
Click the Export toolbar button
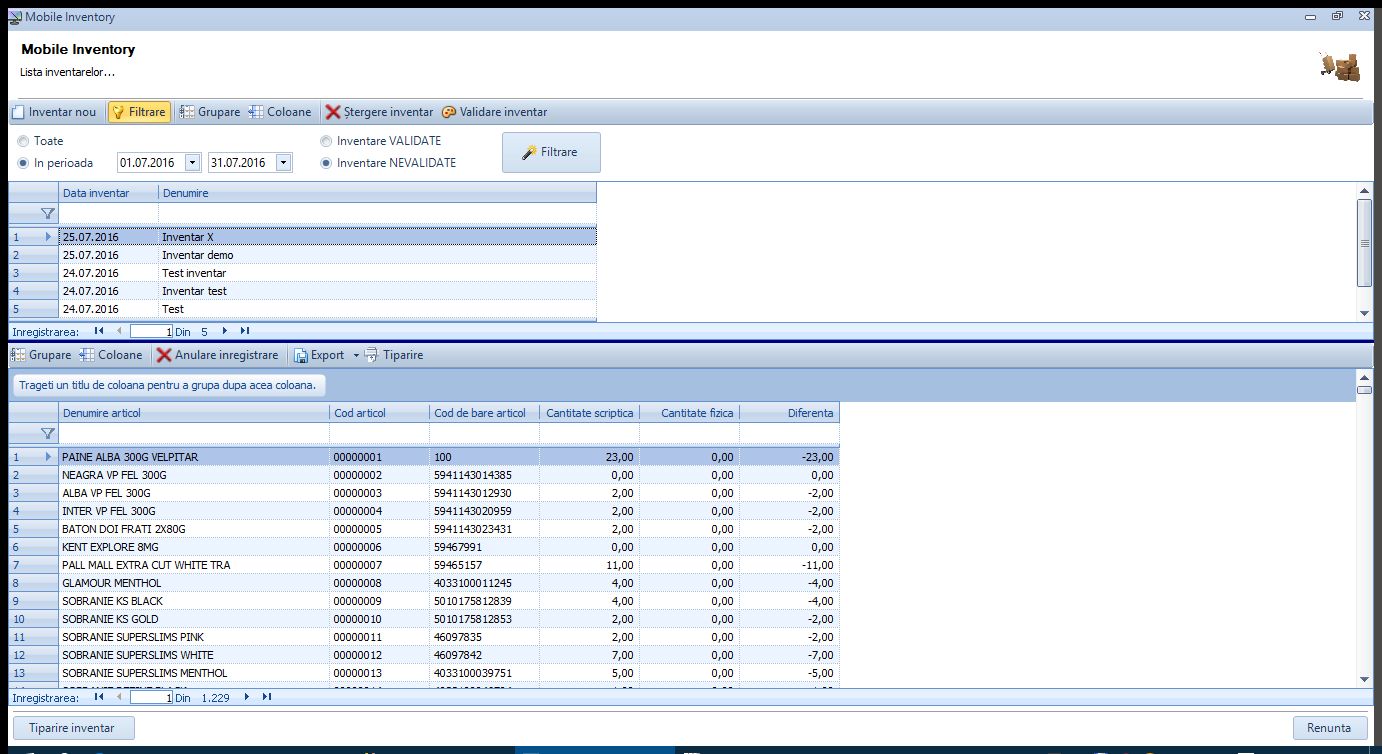319,355
